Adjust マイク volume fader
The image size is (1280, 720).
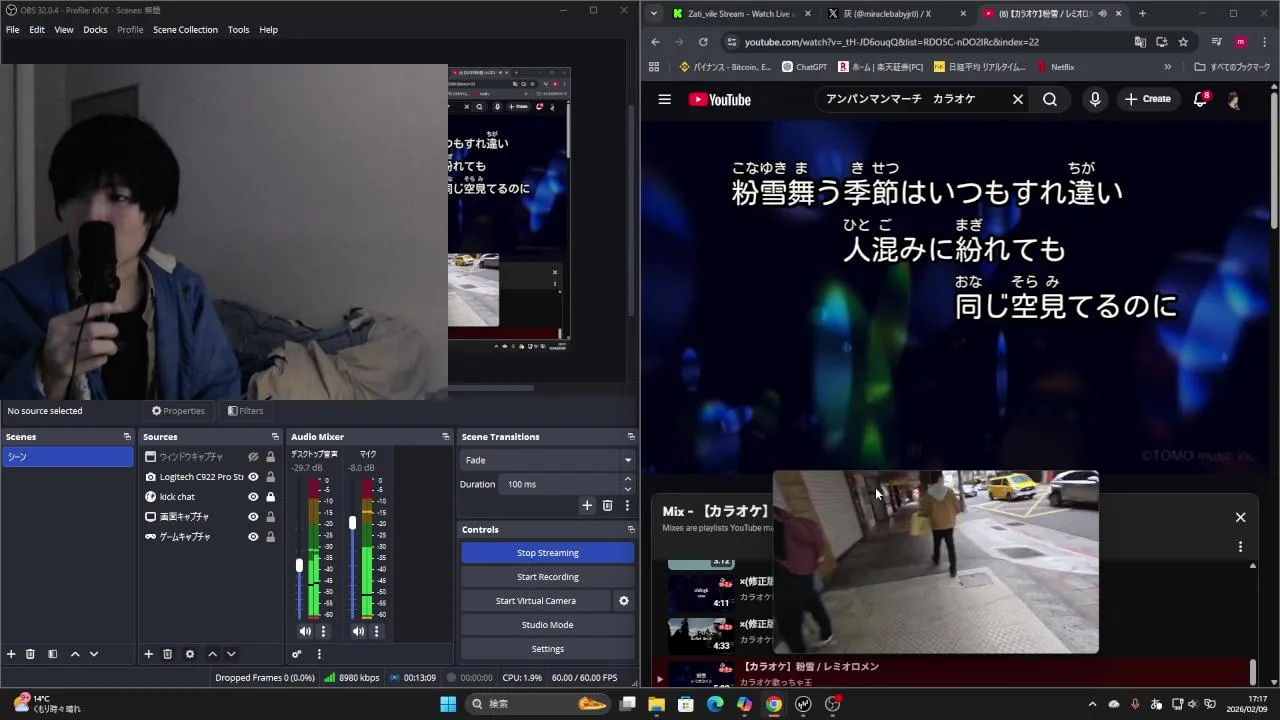352,523
